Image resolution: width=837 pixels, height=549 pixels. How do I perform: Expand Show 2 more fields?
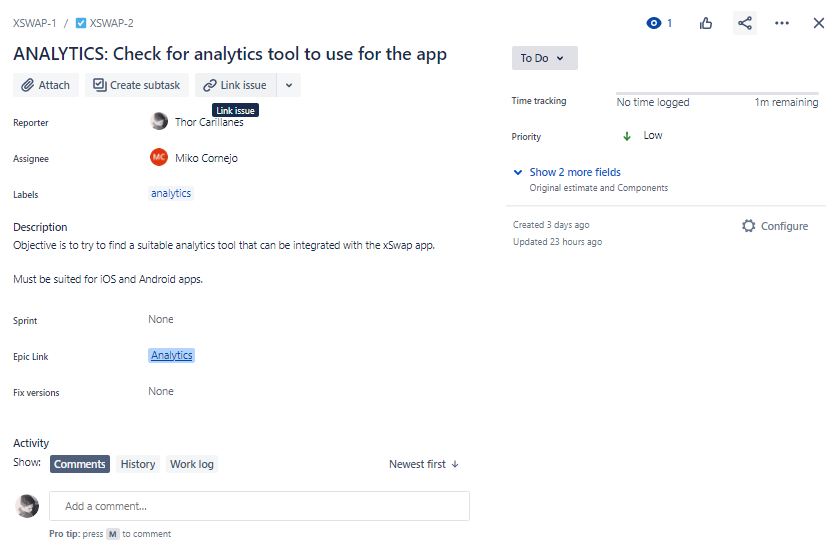(574, 172)
